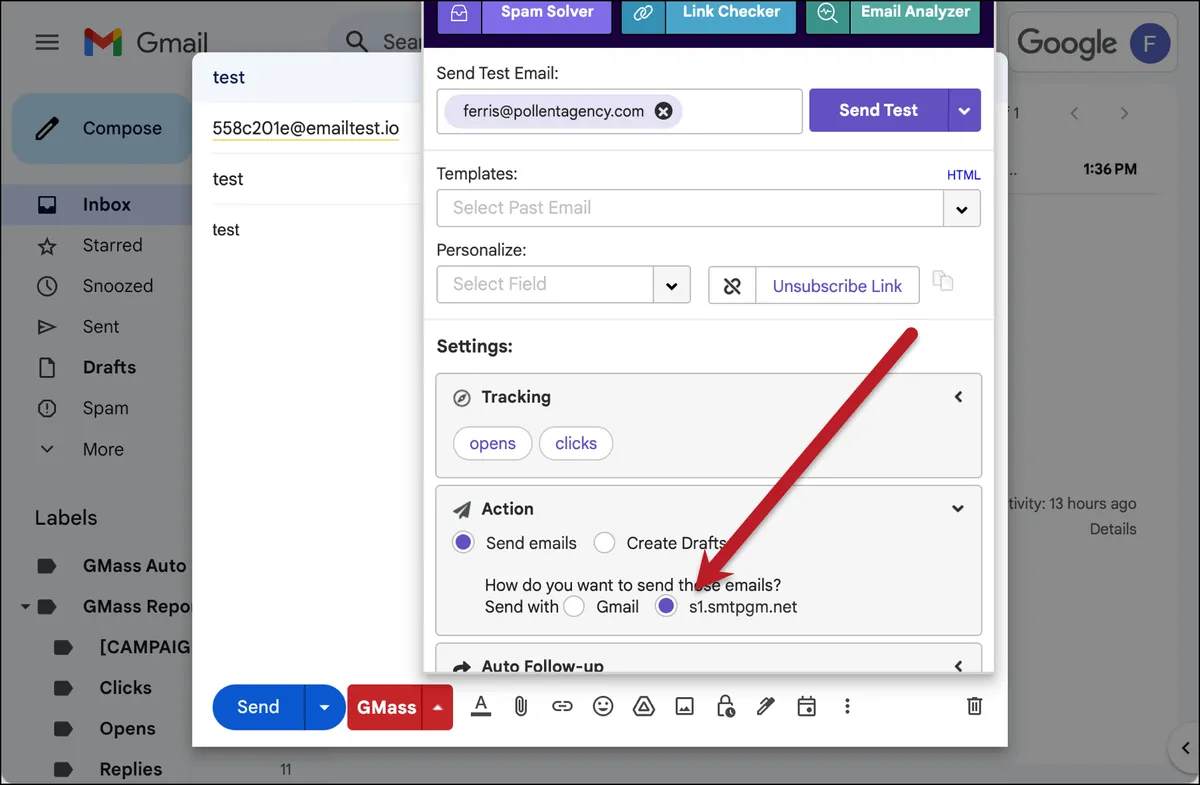Click the red GMass button
The image size is (1200, 785).
[386, 707]
